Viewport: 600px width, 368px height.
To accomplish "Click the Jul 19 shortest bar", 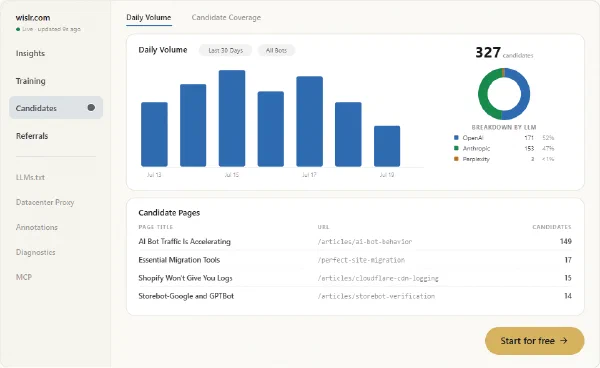I will coord(387,146).
